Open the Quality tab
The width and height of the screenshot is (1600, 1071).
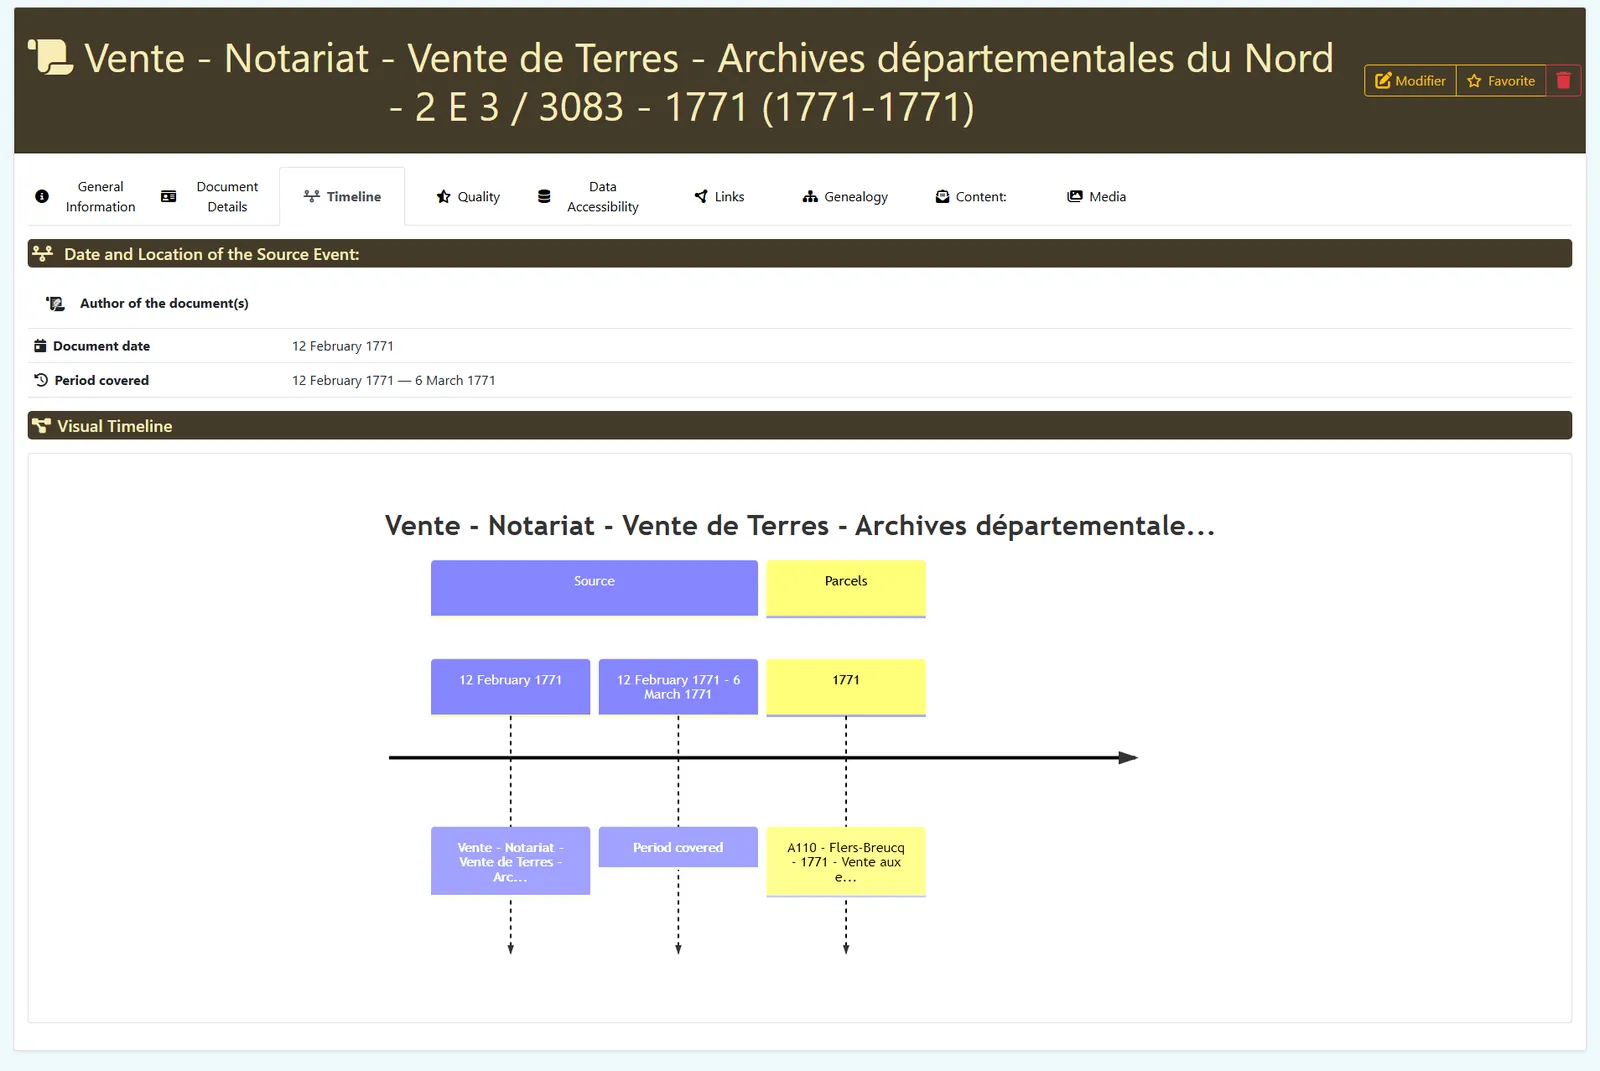(468, 197)
